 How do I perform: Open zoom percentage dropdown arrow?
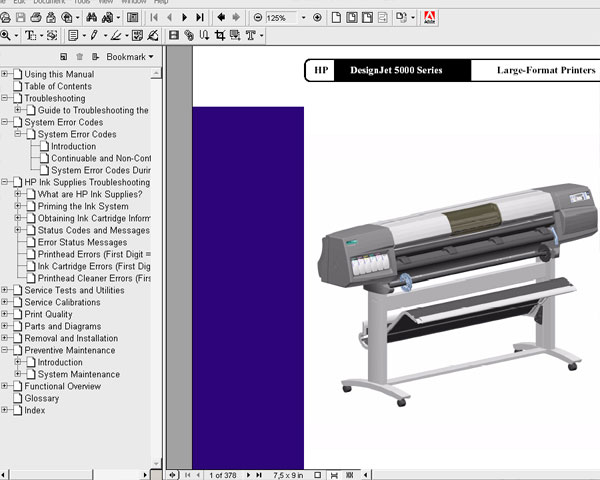[x=303, y=18]
